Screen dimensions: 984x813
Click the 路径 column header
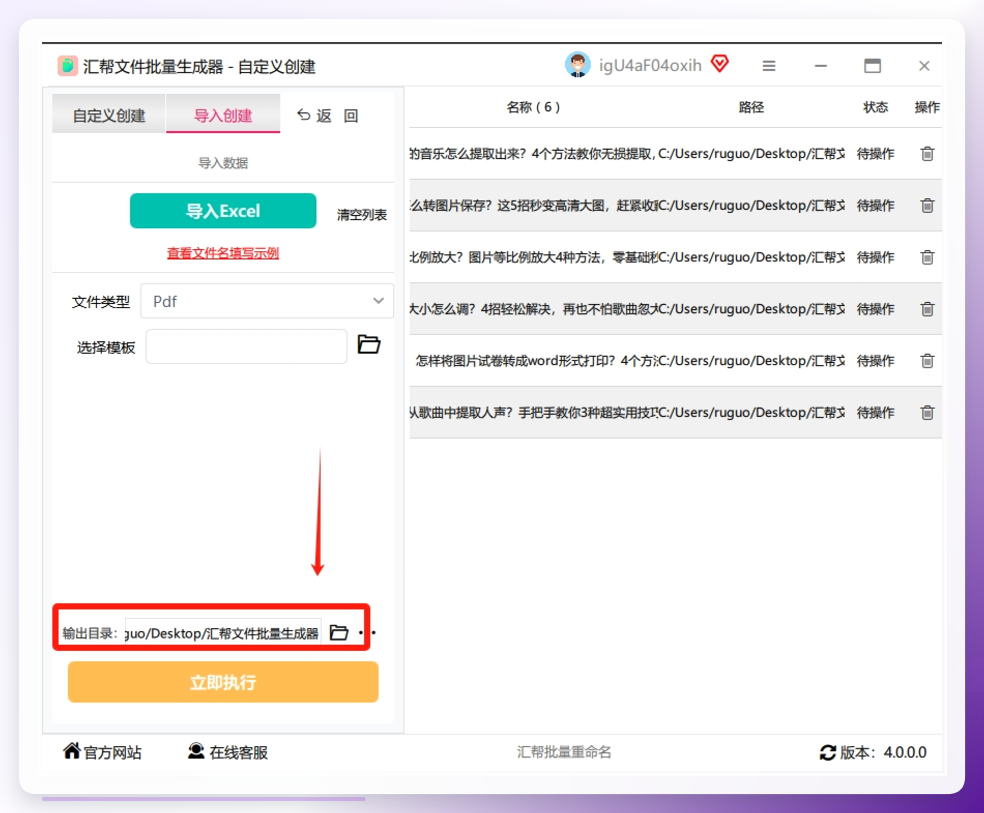[x=751, y=107]
